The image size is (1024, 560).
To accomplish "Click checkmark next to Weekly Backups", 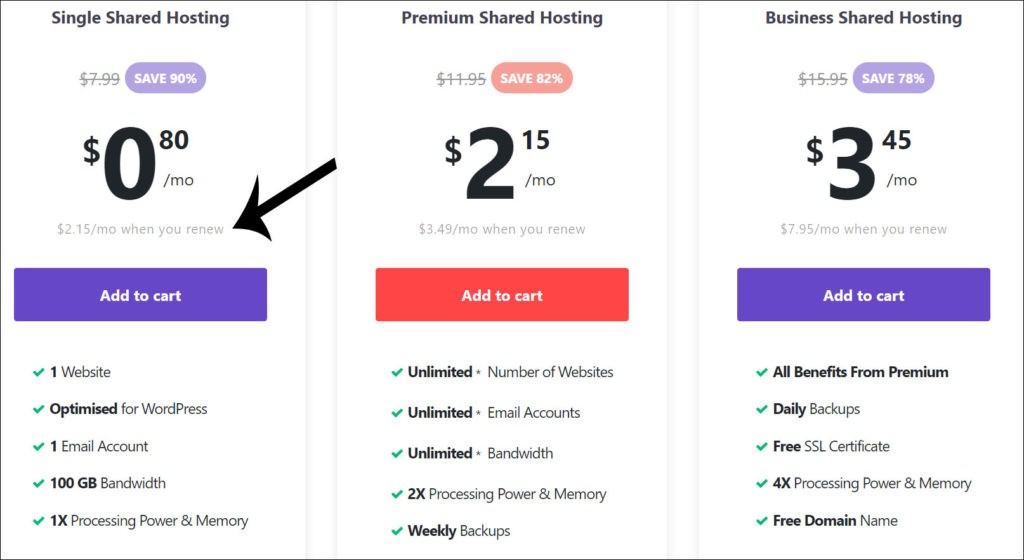I will (396, 531).
